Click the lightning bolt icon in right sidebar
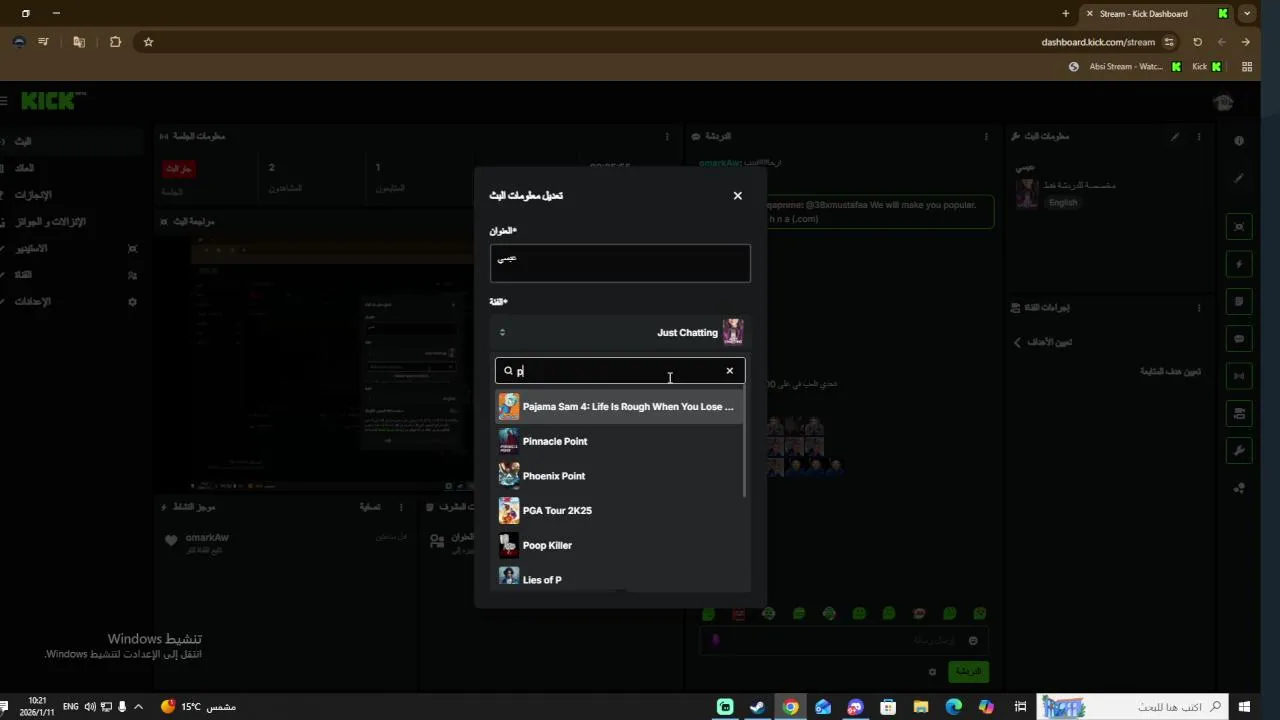 (1240, 264)
